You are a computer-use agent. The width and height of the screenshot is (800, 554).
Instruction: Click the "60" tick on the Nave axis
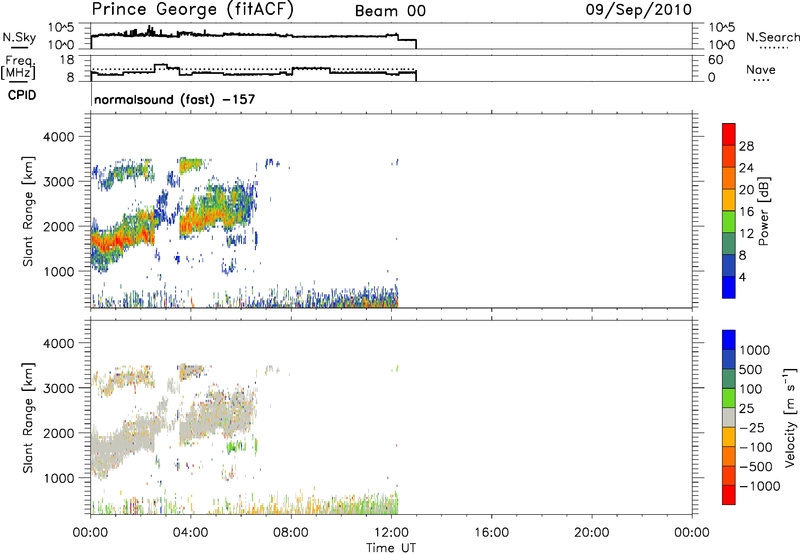(x=716, y=60)
